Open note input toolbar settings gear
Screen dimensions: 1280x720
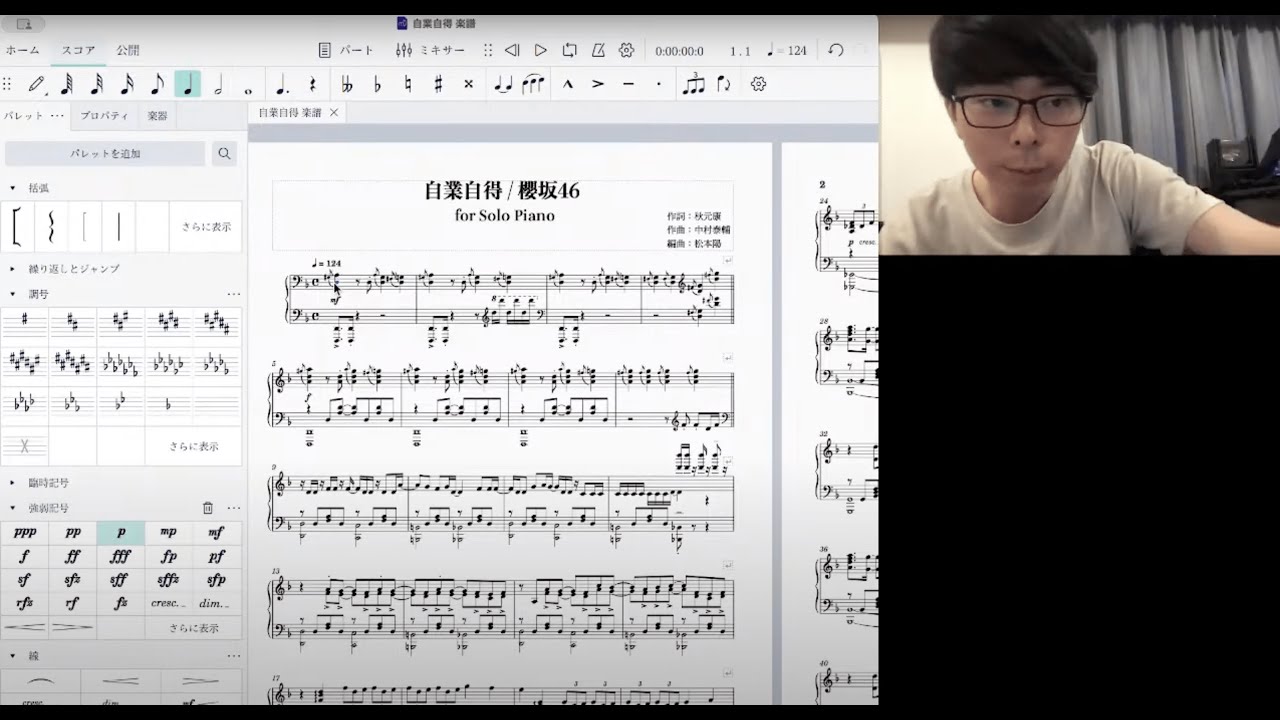[x=758, y=84]
